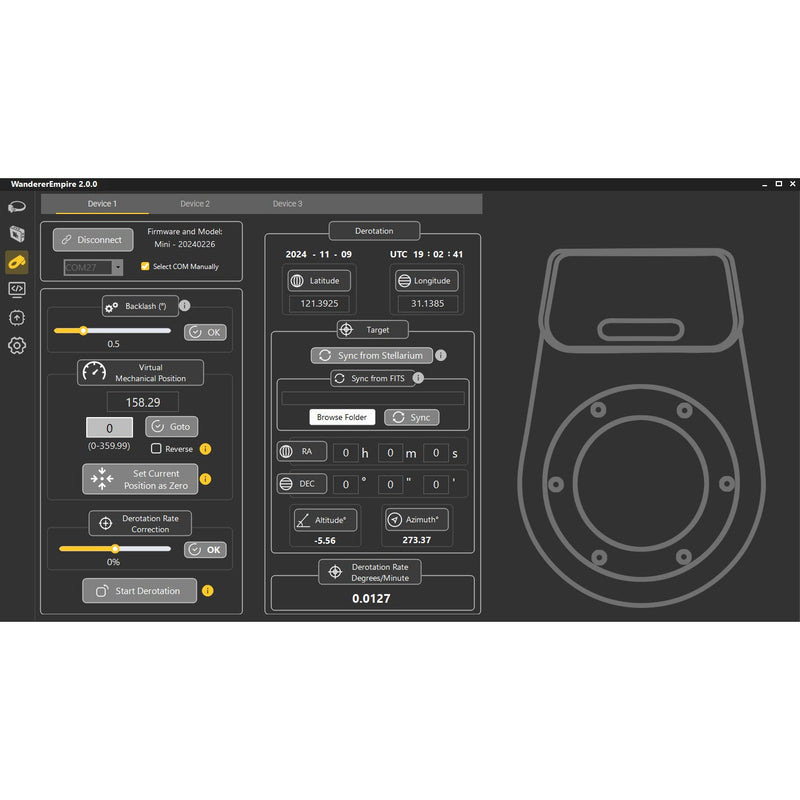Screen dimensions: 800x800
Task: Click the longitude value field 31.1385
Action: point(427,304)
